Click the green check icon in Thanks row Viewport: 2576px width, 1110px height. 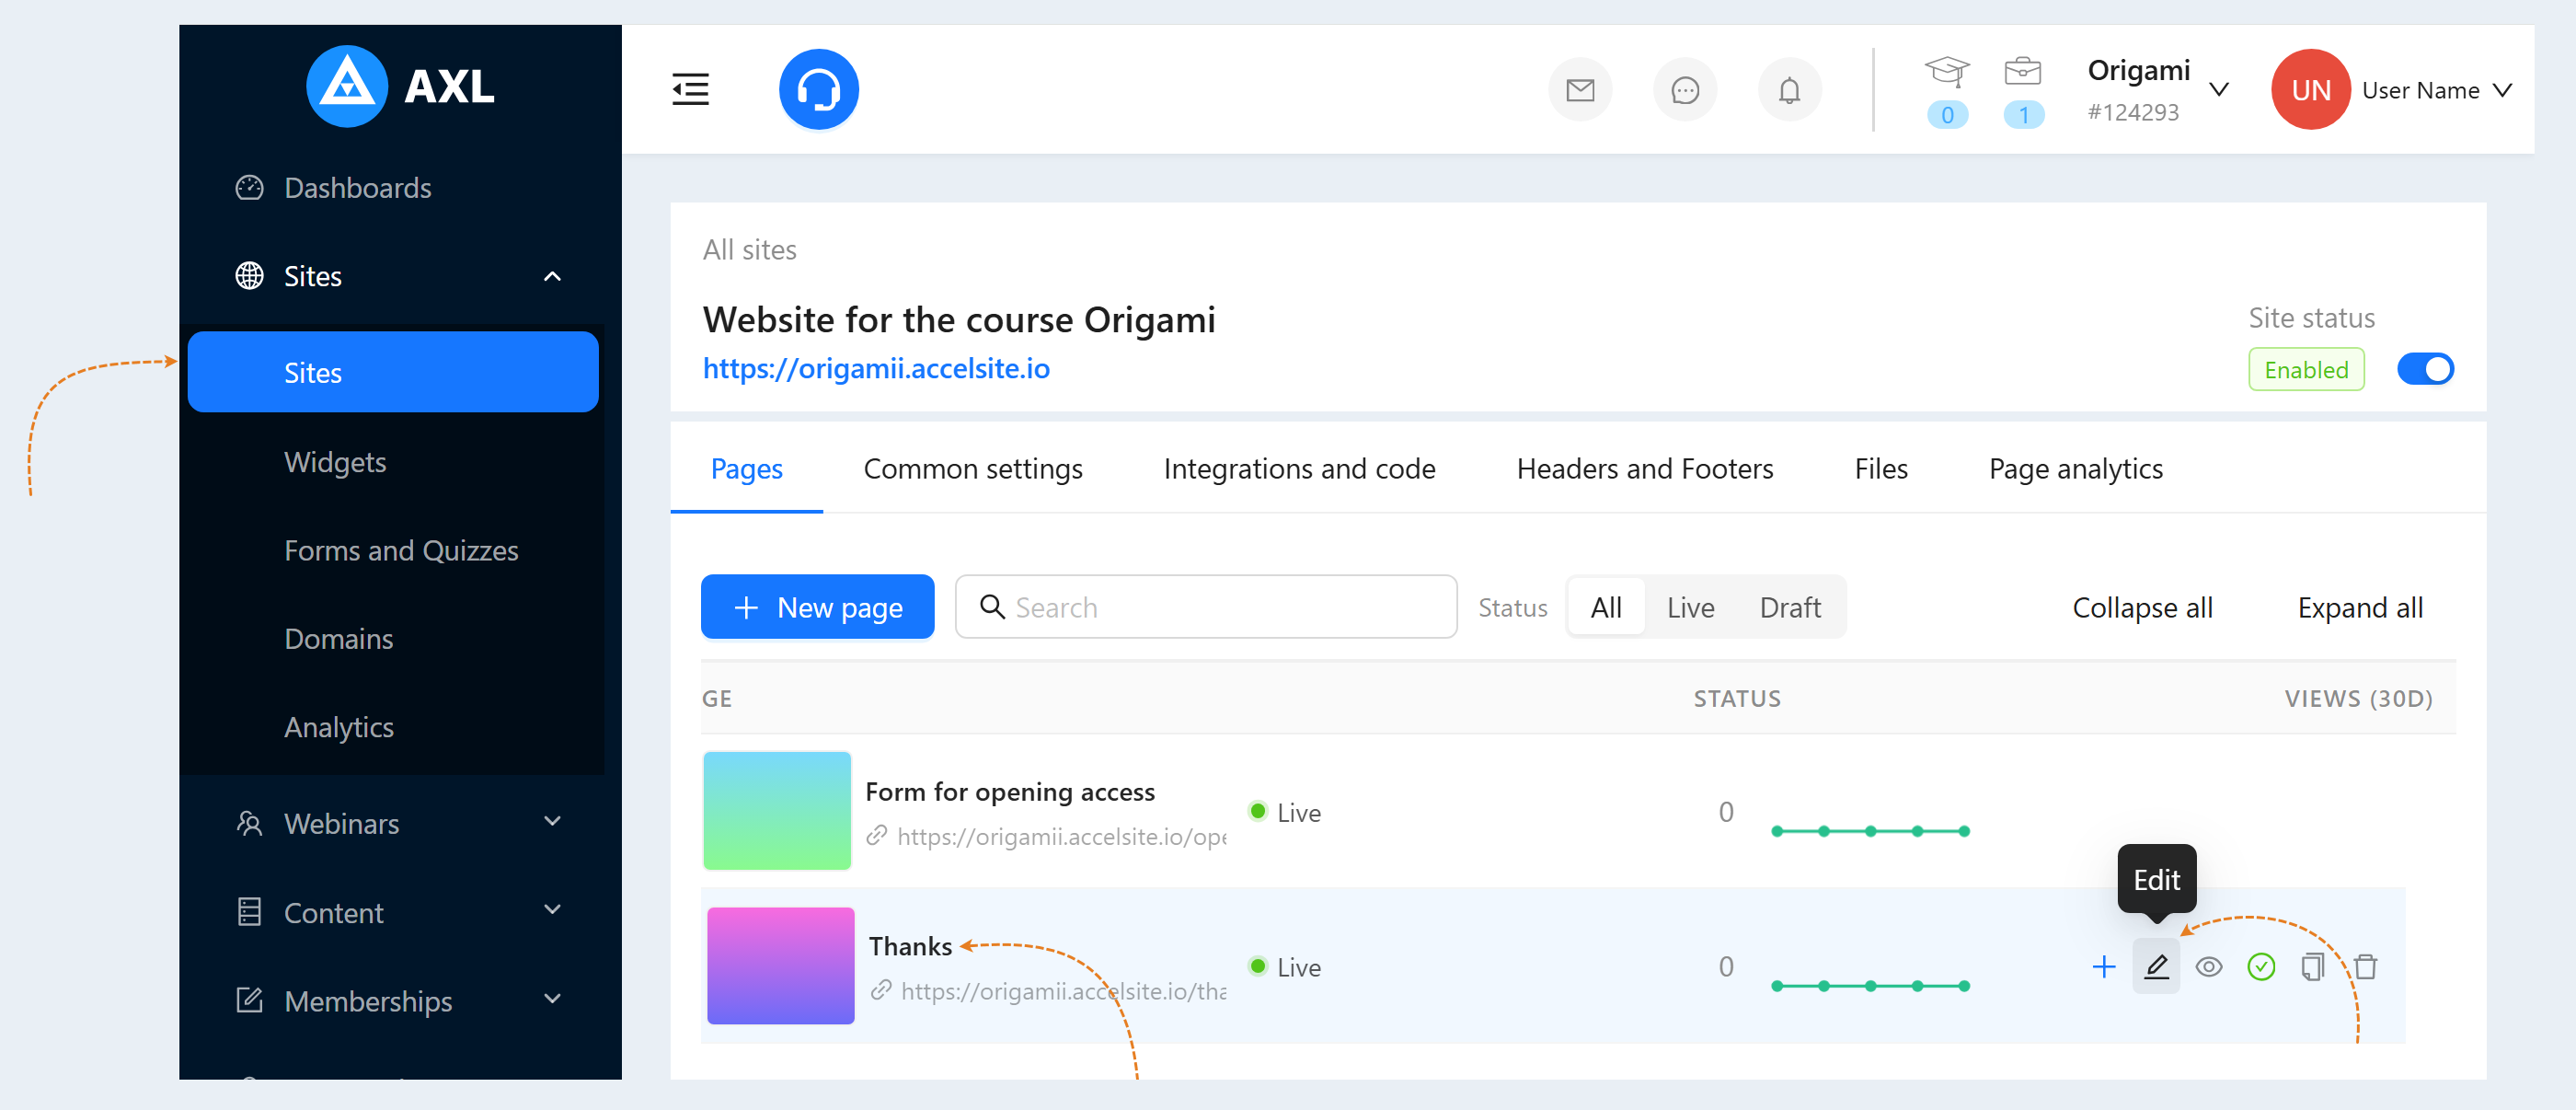pyautogui.click(x=2261, y=966)
